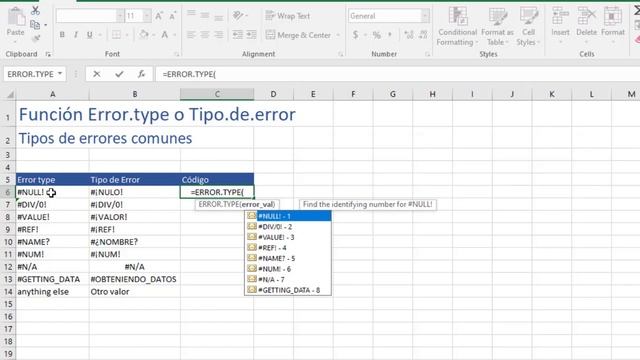The width and height of the screenshot is (640, 360).
Task: Click Merge & Center button
Action: click(298, 35)
